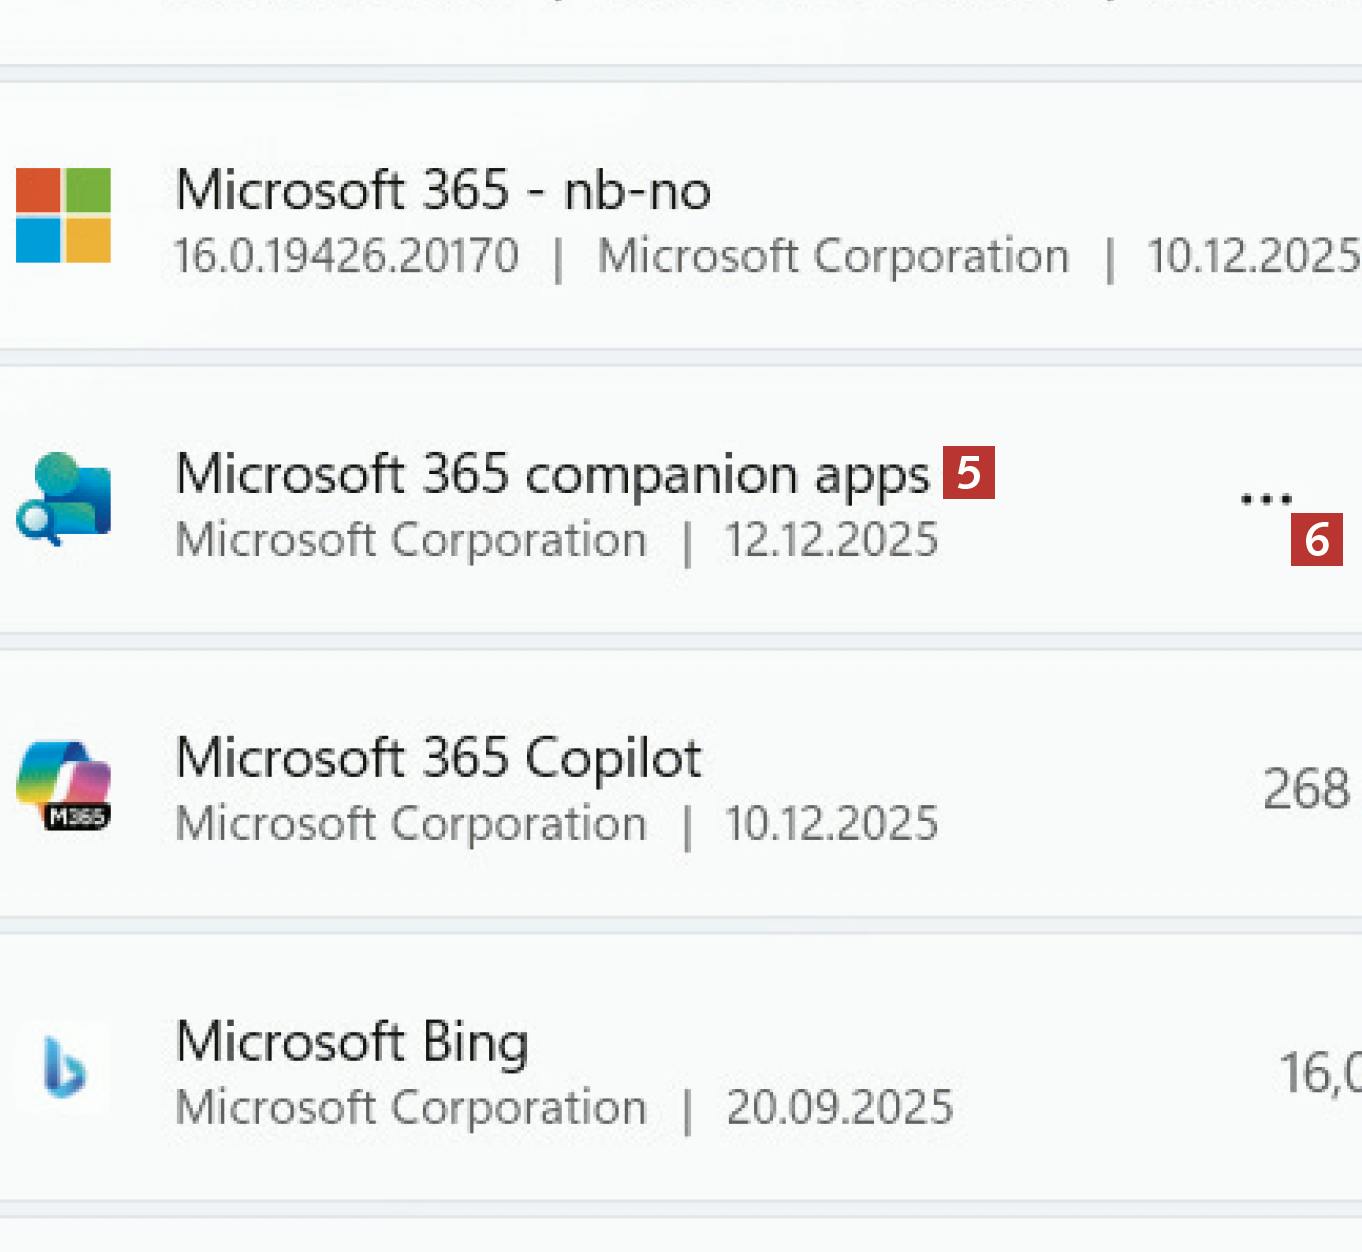
Task: Click the publisher name under companion apps
Action: (x=411, y=541)
